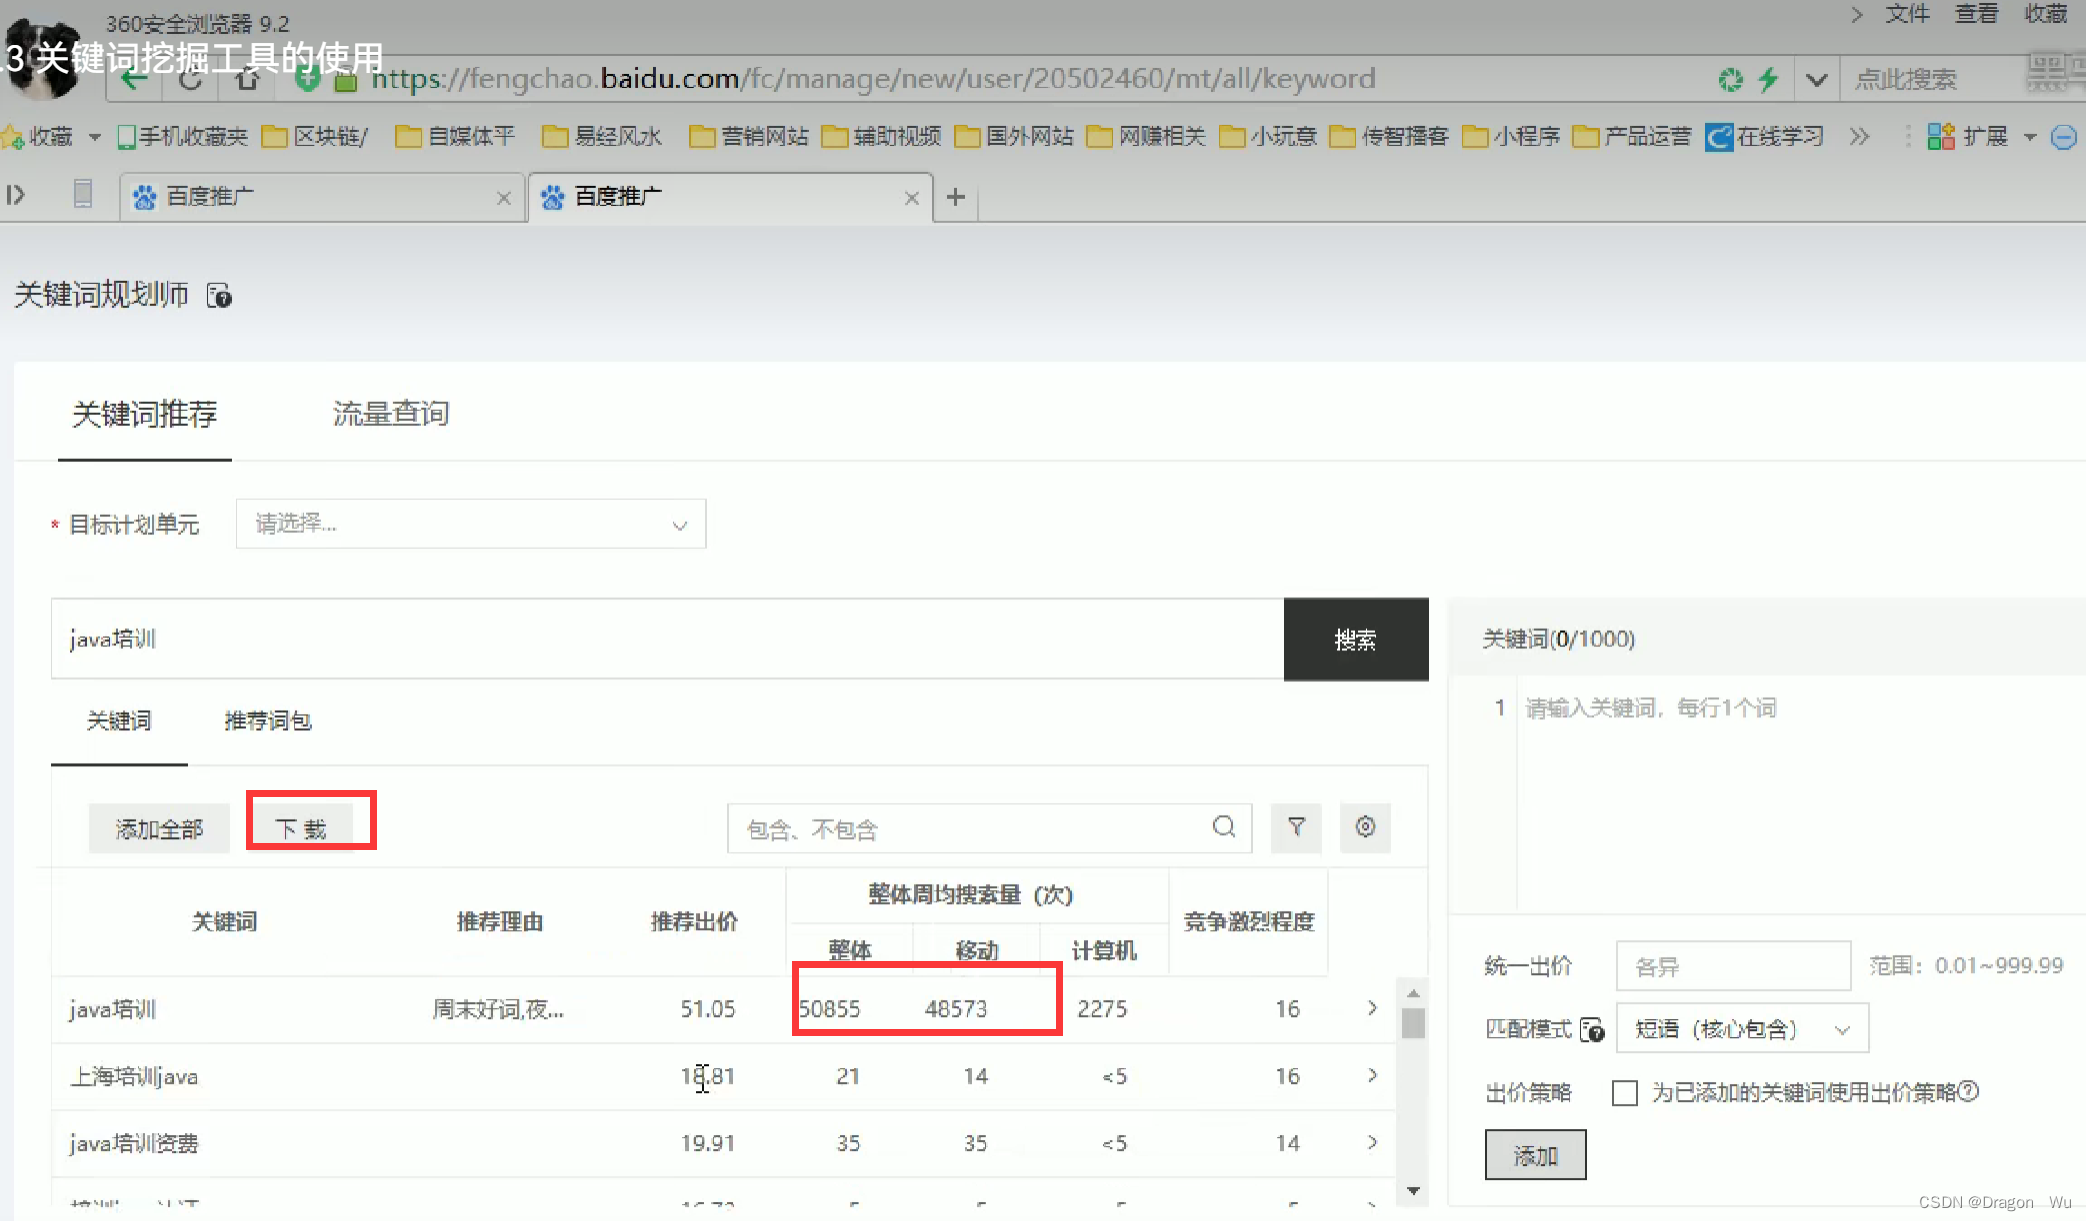The height and width of the screenshot is (1221, 2086).
Task: Open the 传智播客 bookmark folder
Action: 1389,136
